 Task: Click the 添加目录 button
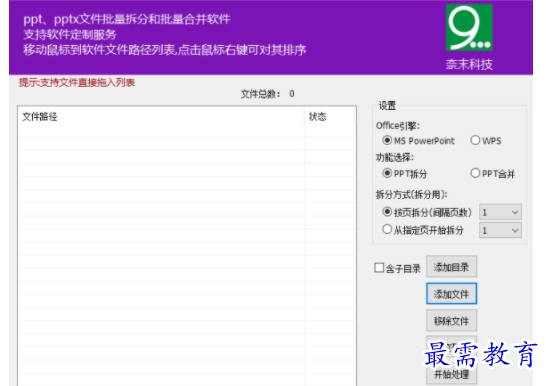451,267
